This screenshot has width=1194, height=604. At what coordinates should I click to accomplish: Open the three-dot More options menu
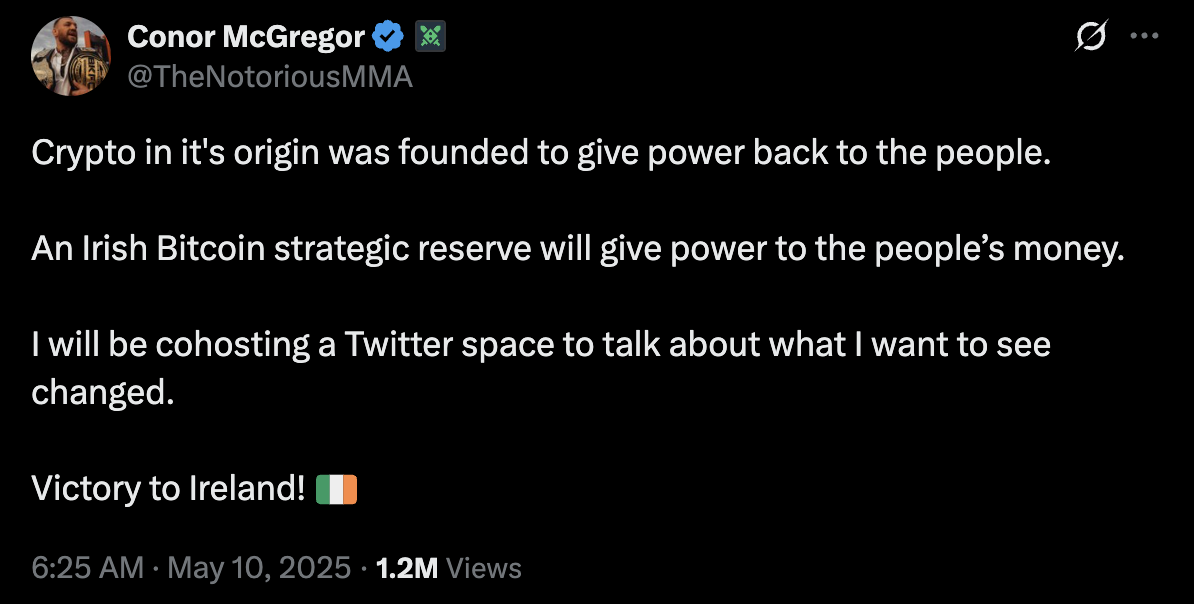coord(1142,36)
